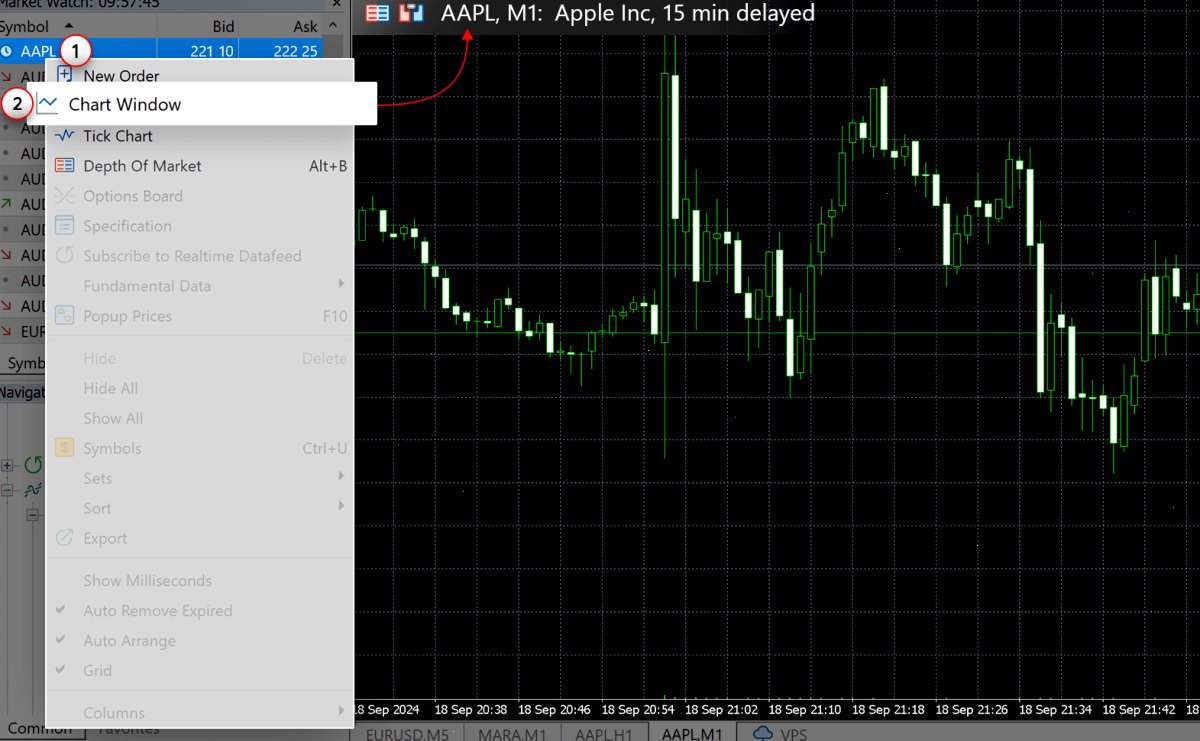
Task: Open Depth of Market from chart title bar icon
Action: [378, 14]
